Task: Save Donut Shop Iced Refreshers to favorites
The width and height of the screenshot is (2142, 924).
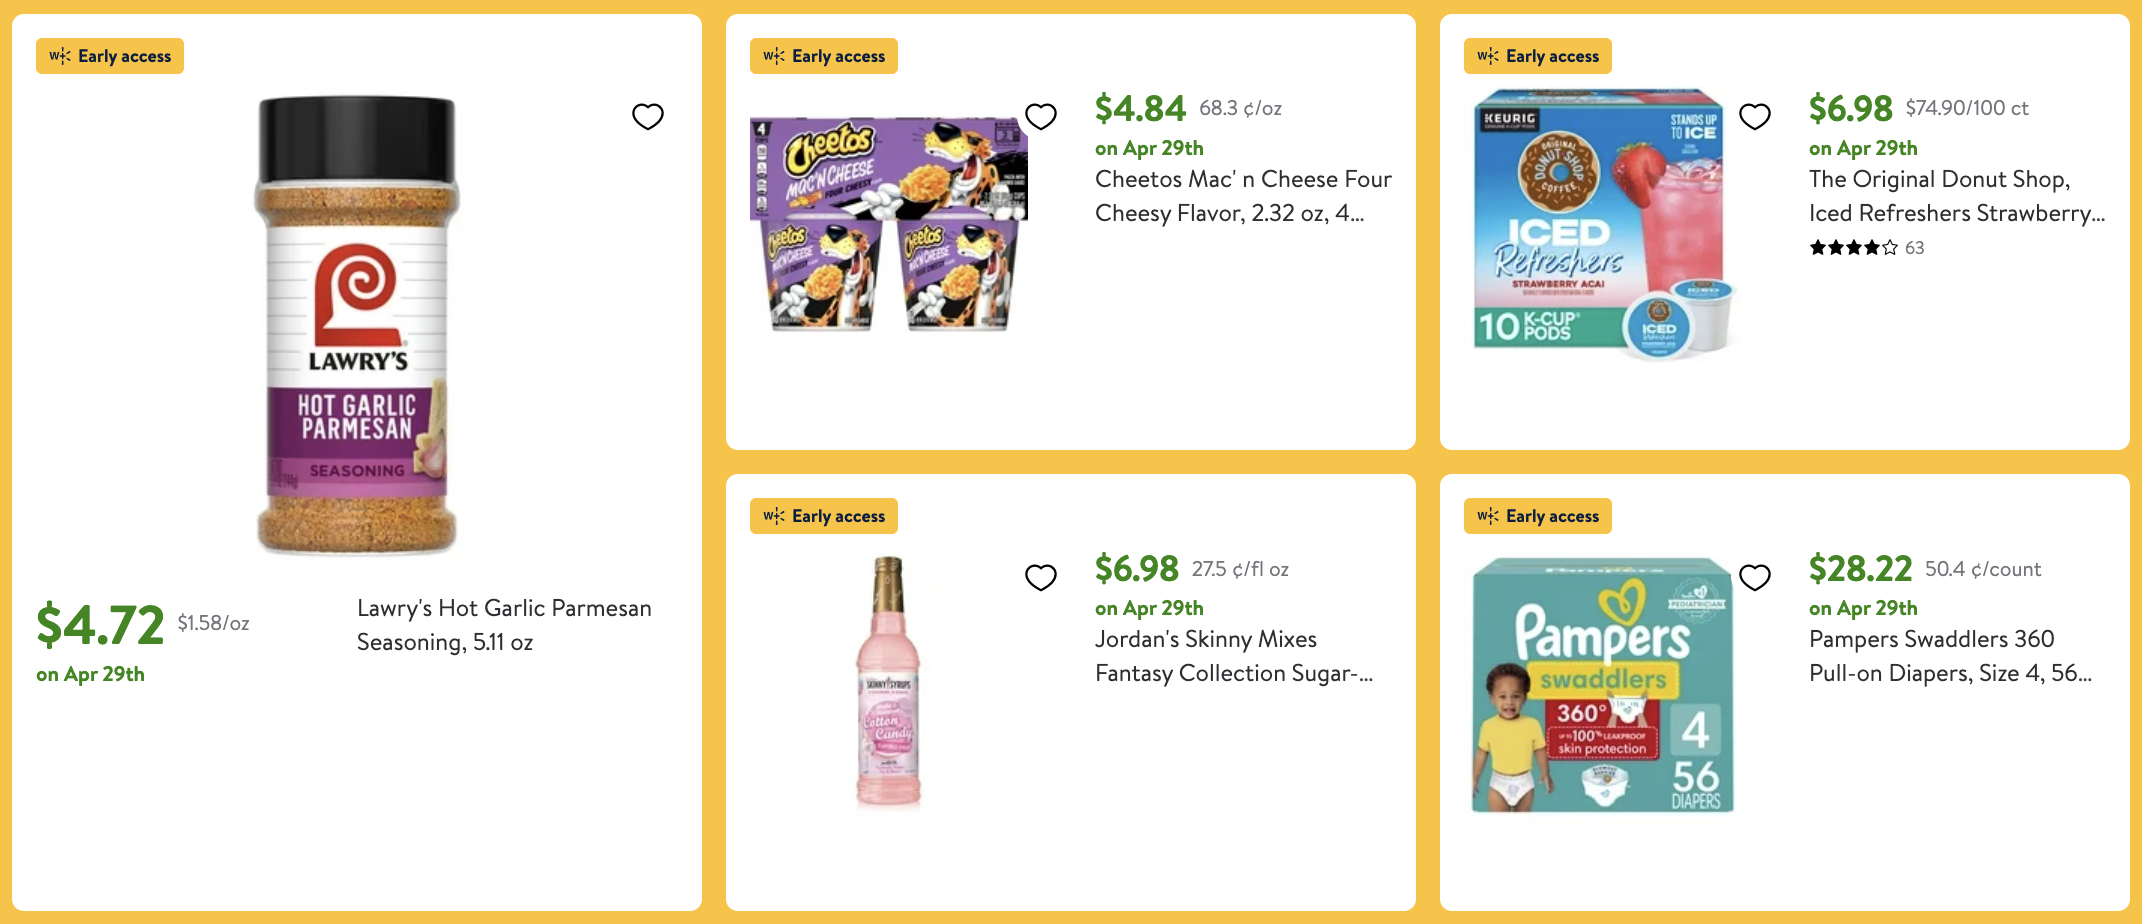Action: (1755, 117)
